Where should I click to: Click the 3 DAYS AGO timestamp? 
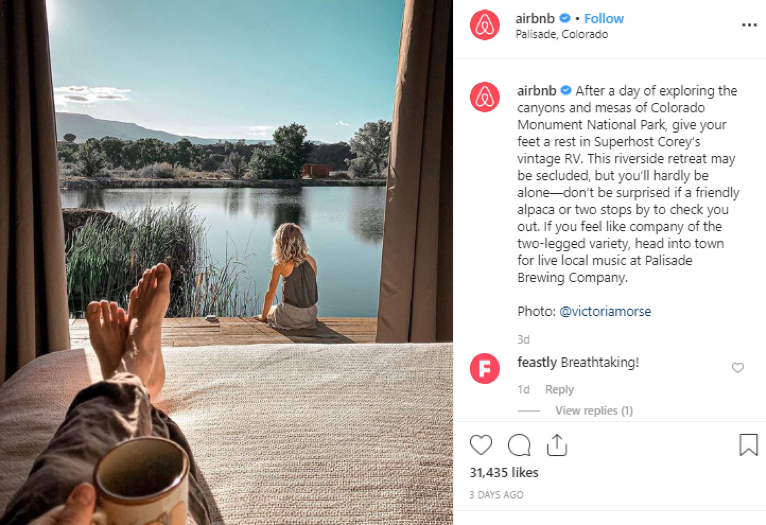pyautogui.click(x=496, y=495)
